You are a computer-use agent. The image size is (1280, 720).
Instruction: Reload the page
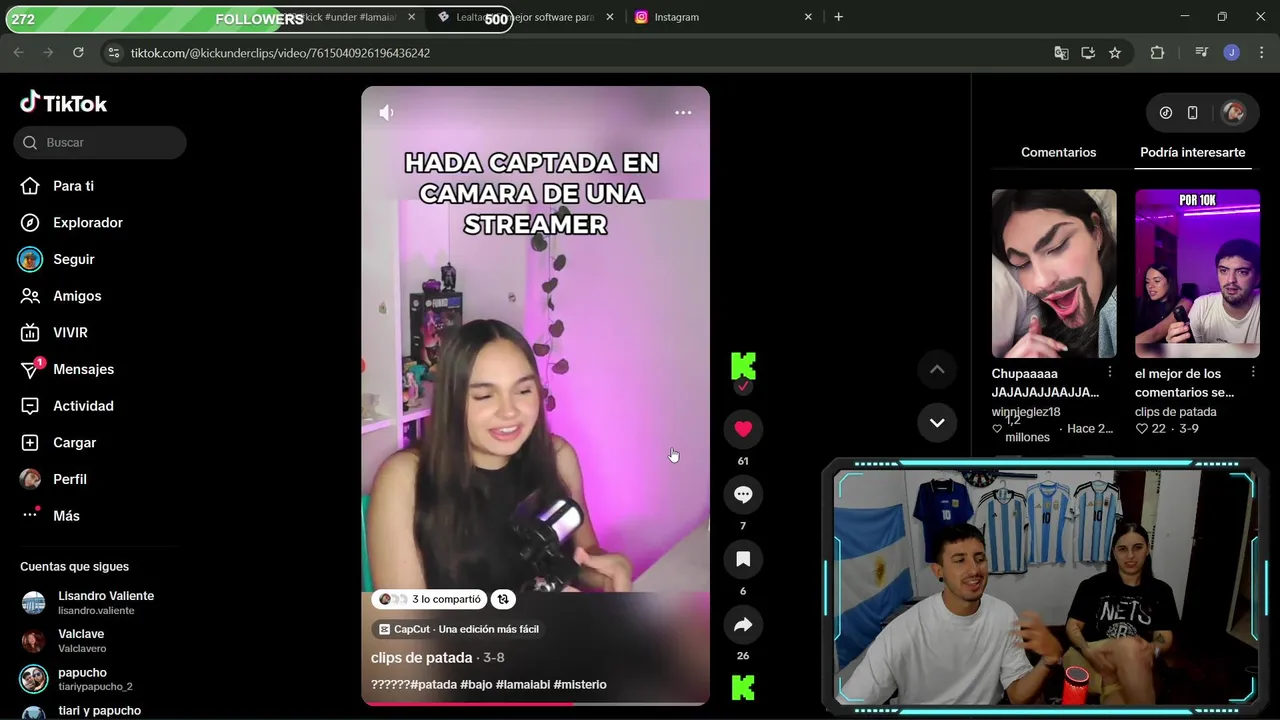pyautogui.click(x=78, y=53)
